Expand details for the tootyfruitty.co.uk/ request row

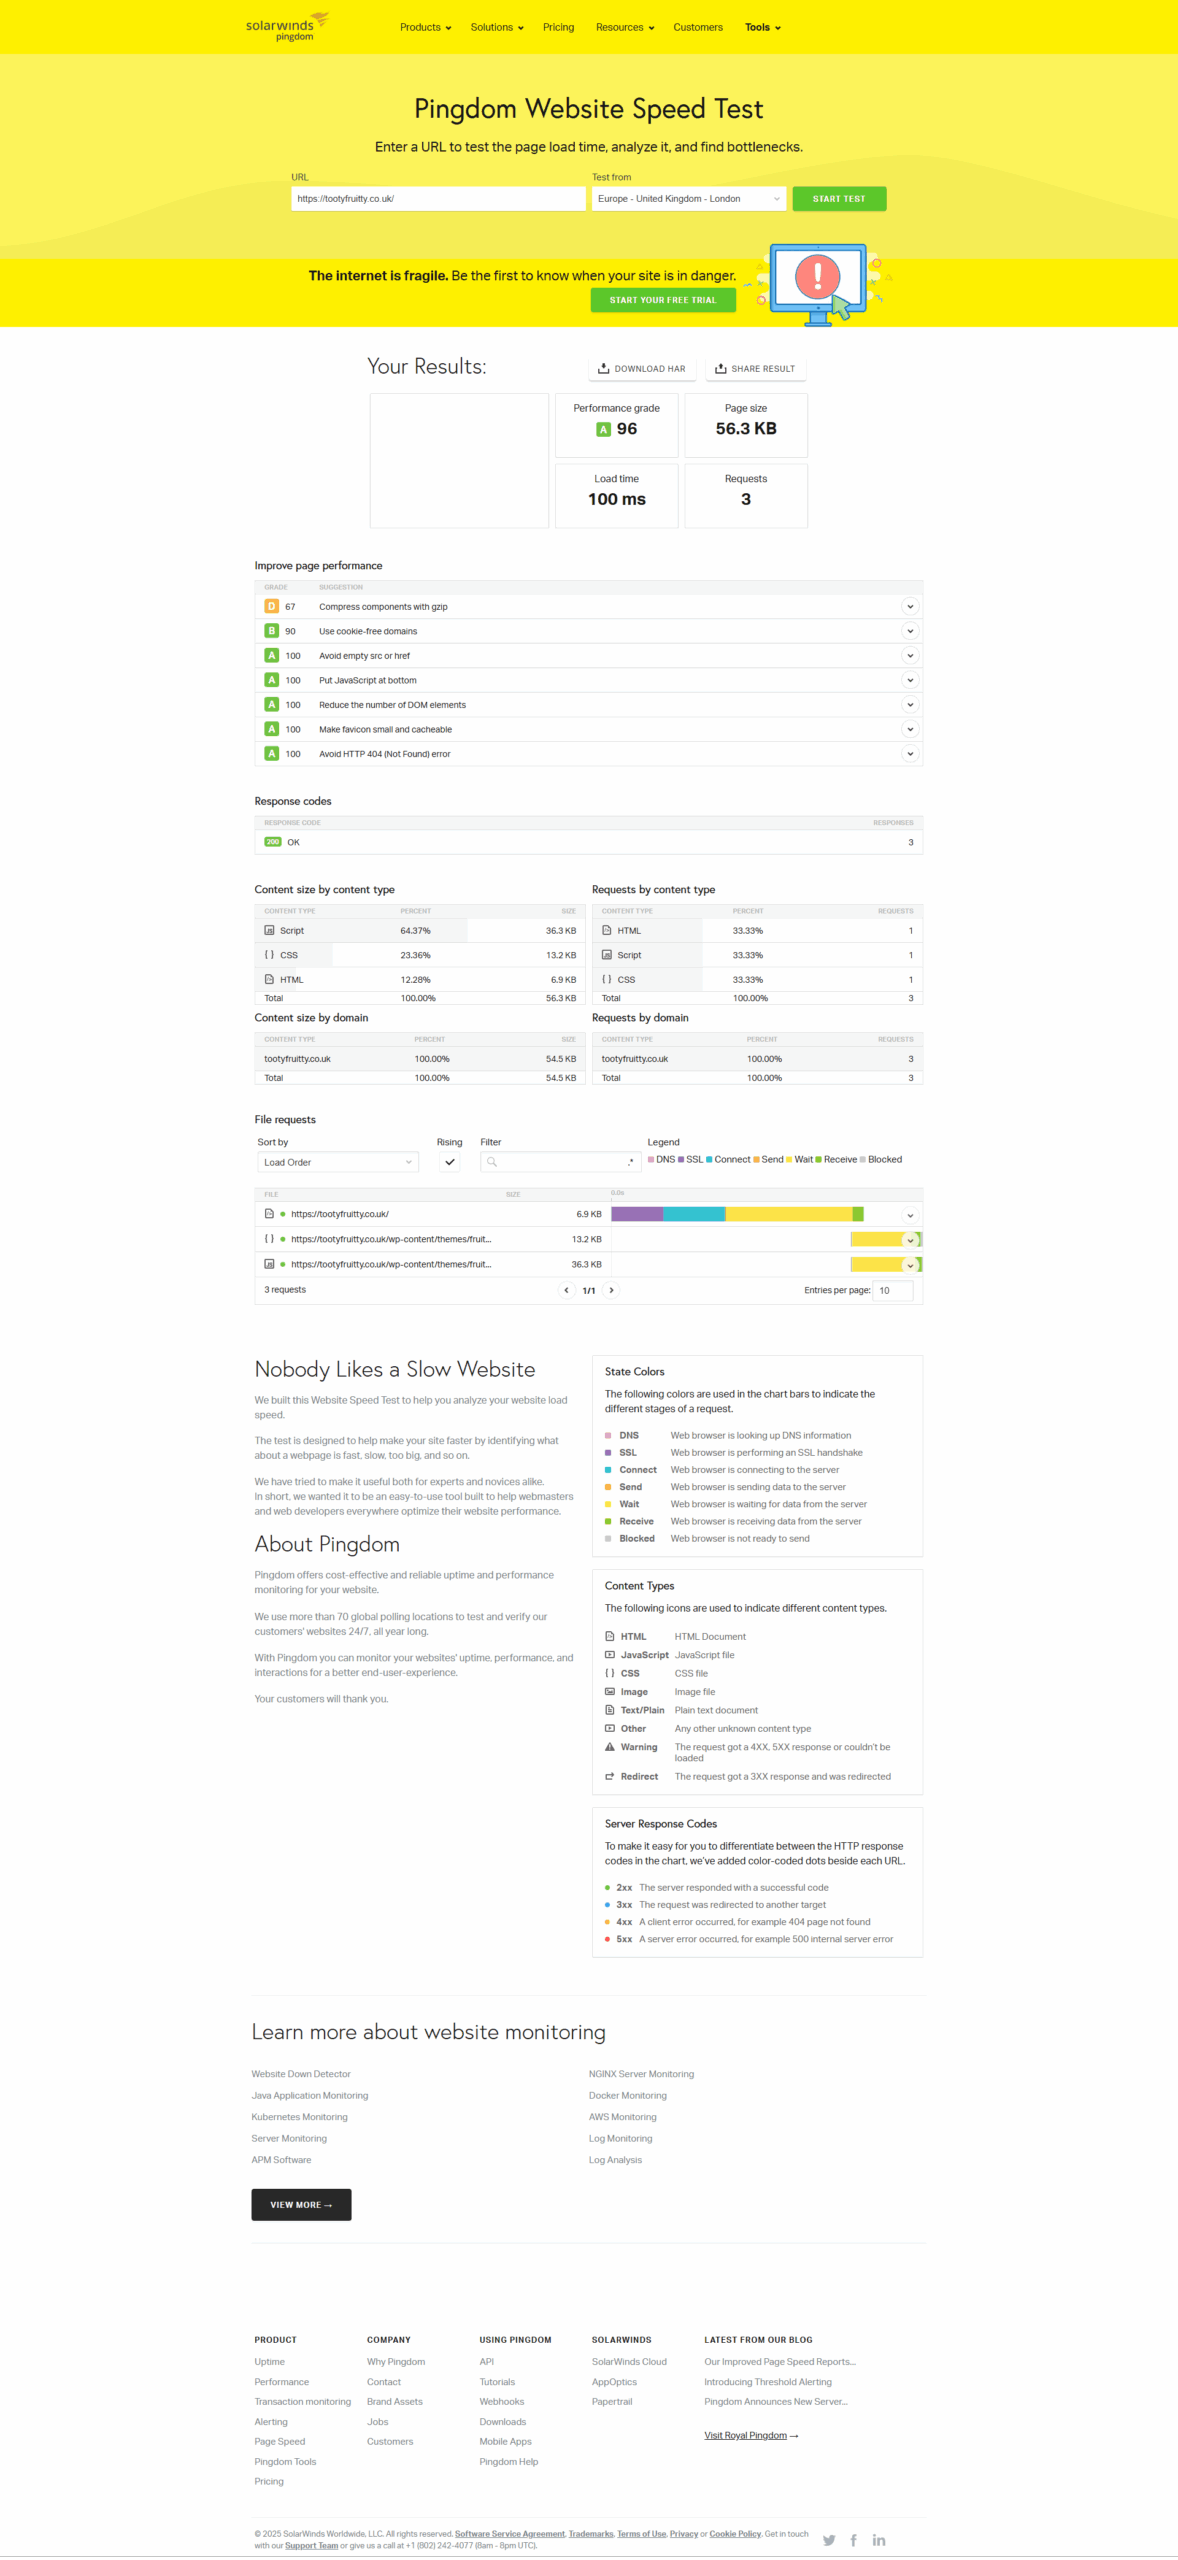(910, 1215)
